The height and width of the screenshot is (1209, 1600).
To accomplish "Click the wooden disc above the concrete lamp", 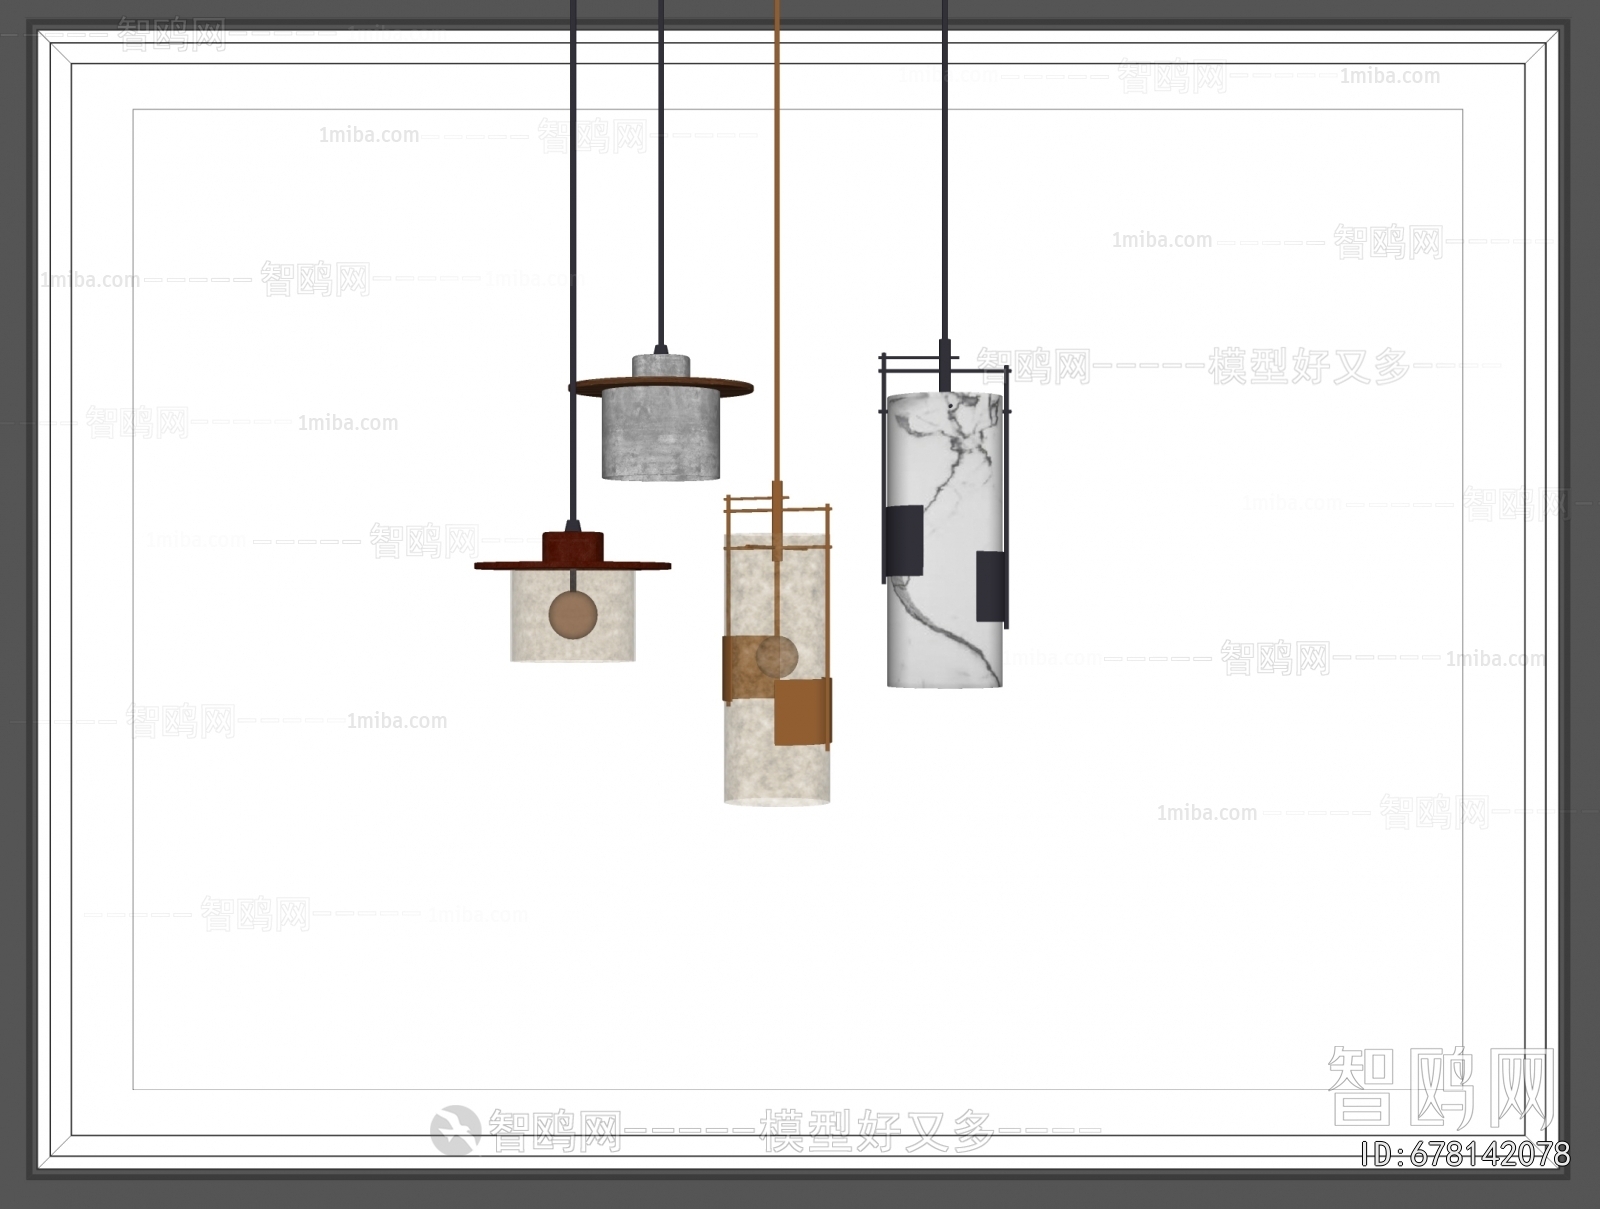I will click(x=661, y=386).
